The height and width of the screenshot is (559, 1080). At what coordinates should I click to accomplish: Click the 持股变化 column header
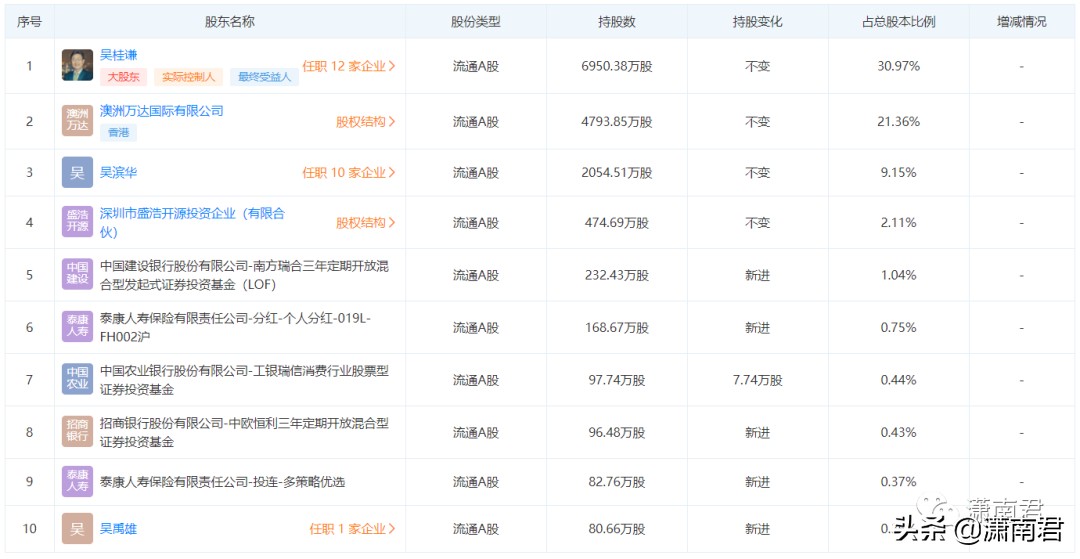point(758,22)
